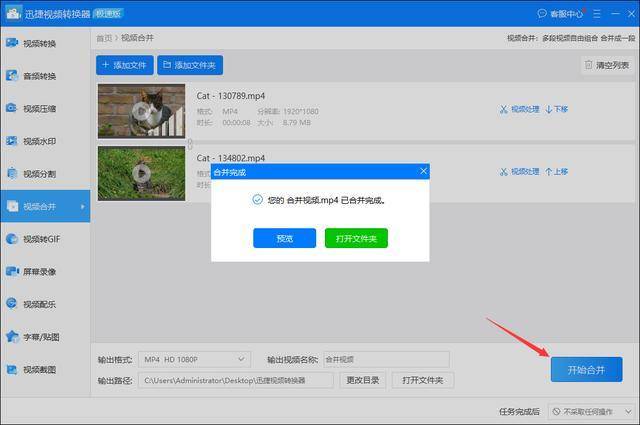The image size is (640, 425).
Task: Click the 输出路径 path field
Action: [236, 380]
